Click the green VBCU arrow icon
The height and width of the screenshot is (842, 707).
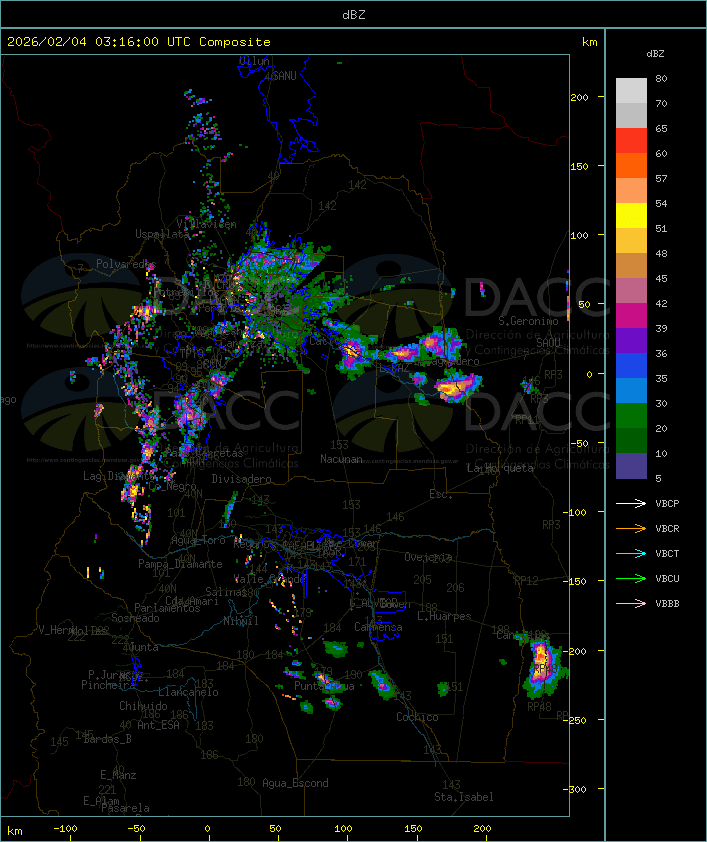click(x=631, y=578)
